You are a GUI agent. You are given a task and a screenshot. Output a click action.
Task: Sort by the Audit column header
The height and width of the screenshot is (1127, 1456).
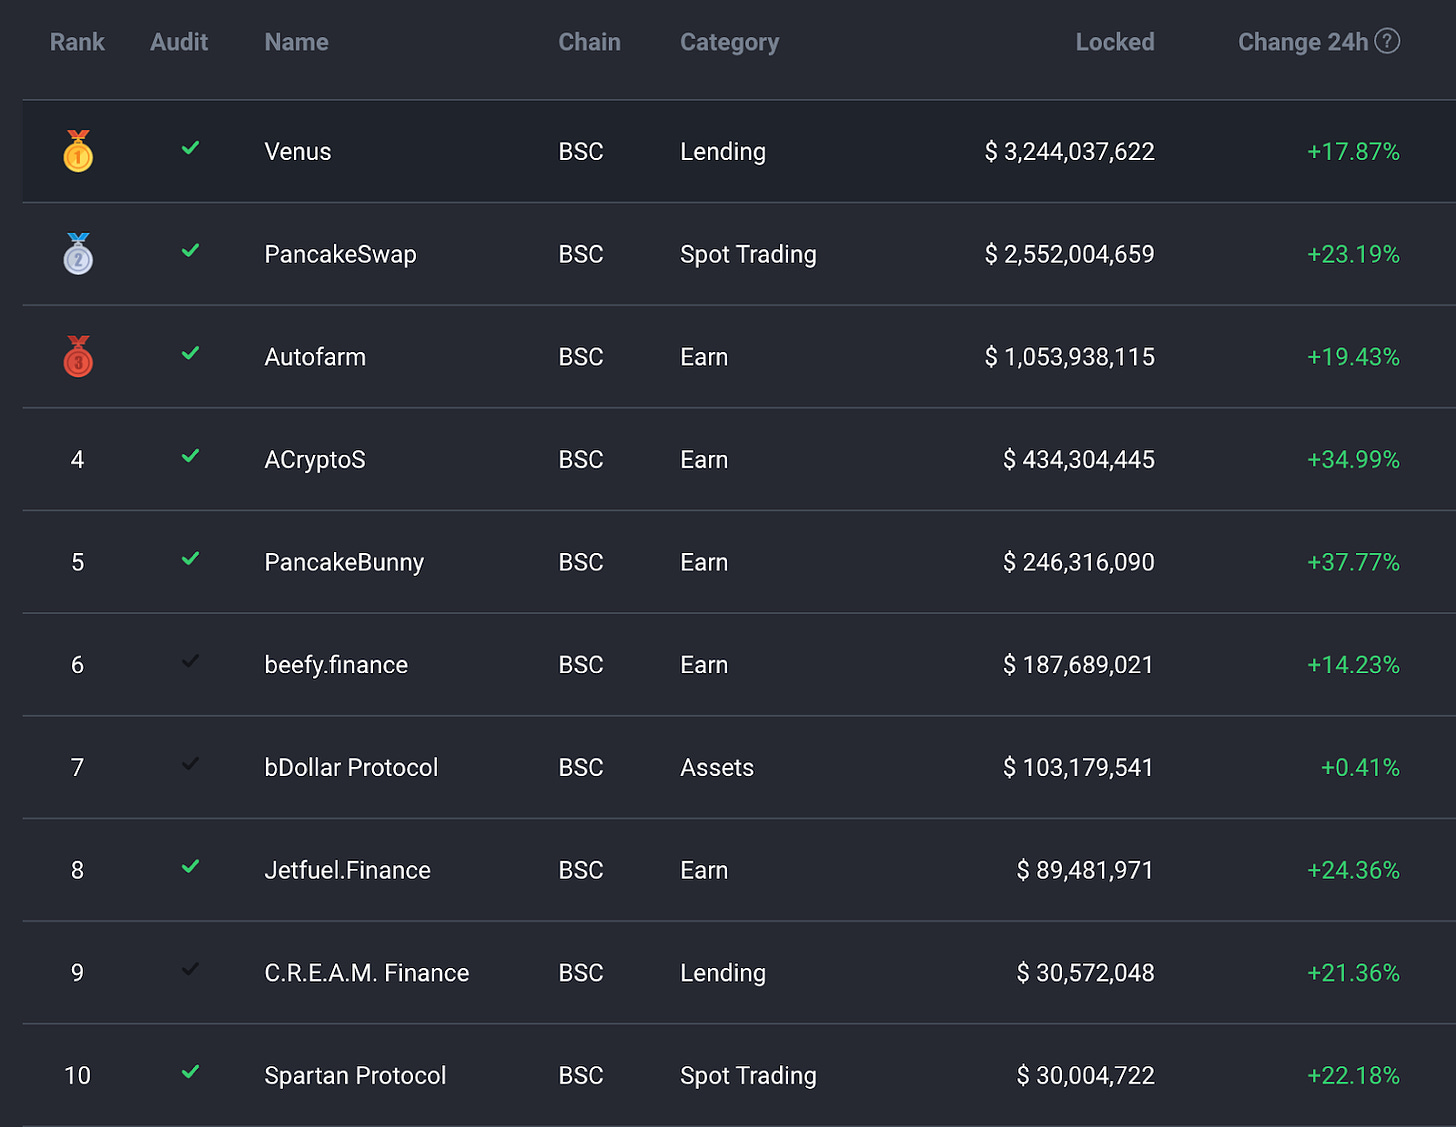tap(179, 42)
